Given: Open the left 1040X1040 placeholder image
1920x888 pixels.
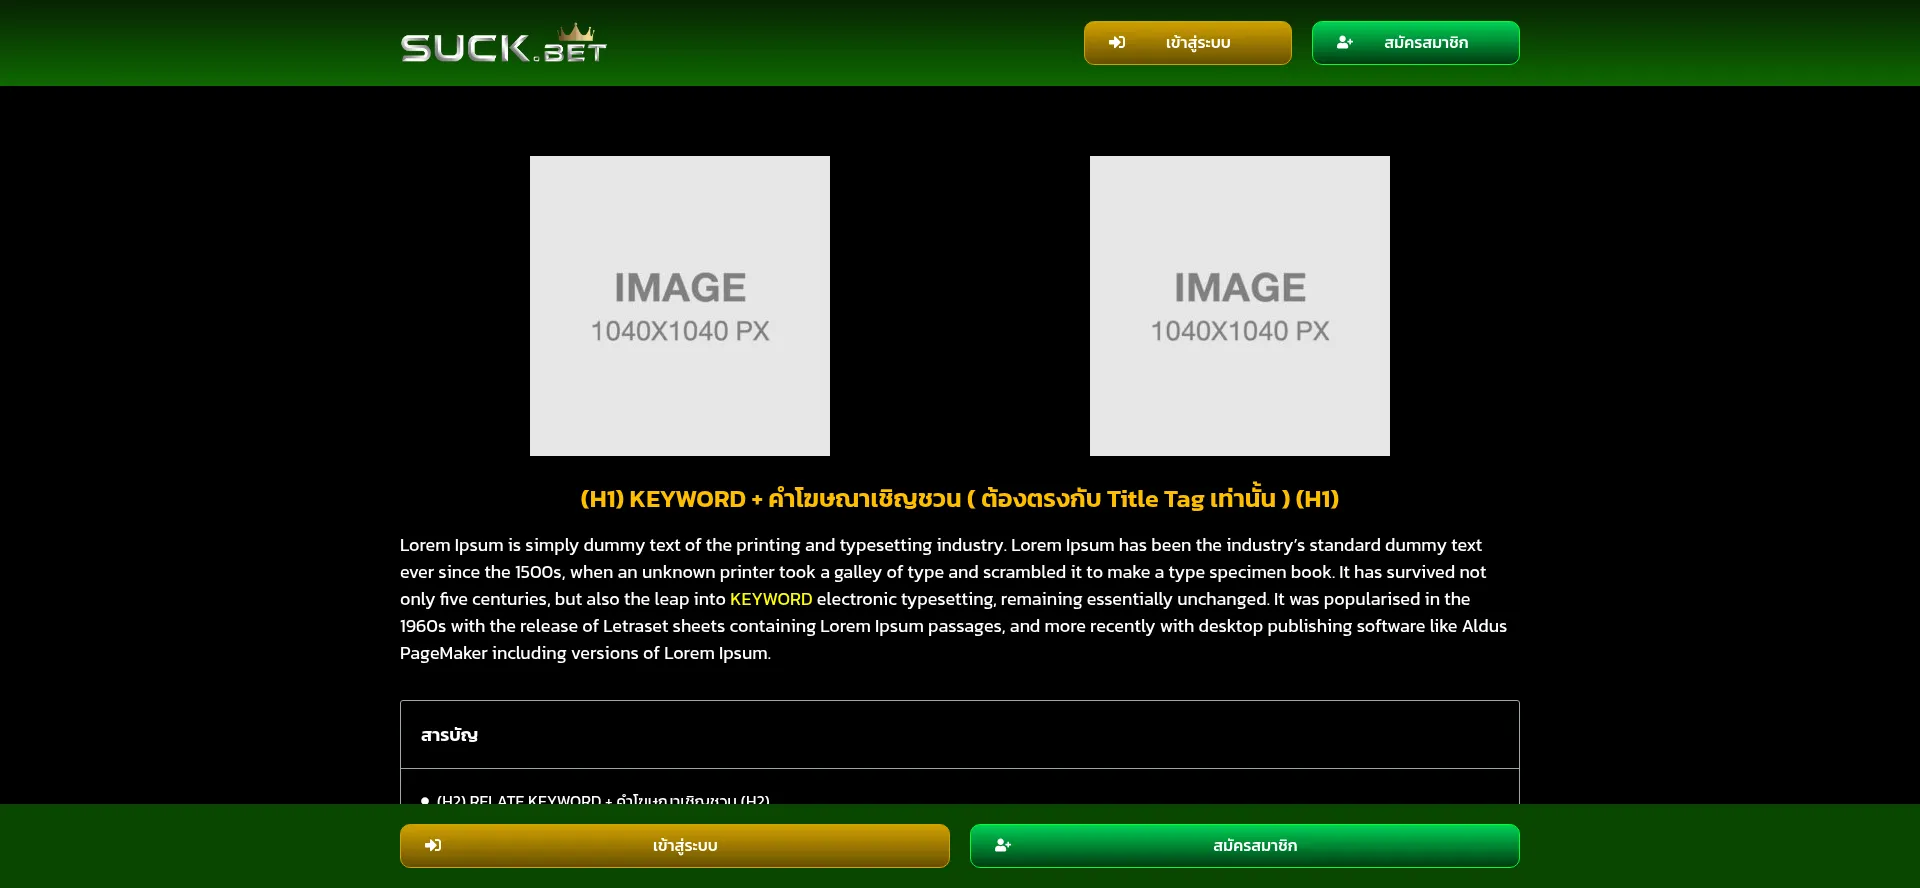Looking at the screenshot, I should tap(680, 306).
